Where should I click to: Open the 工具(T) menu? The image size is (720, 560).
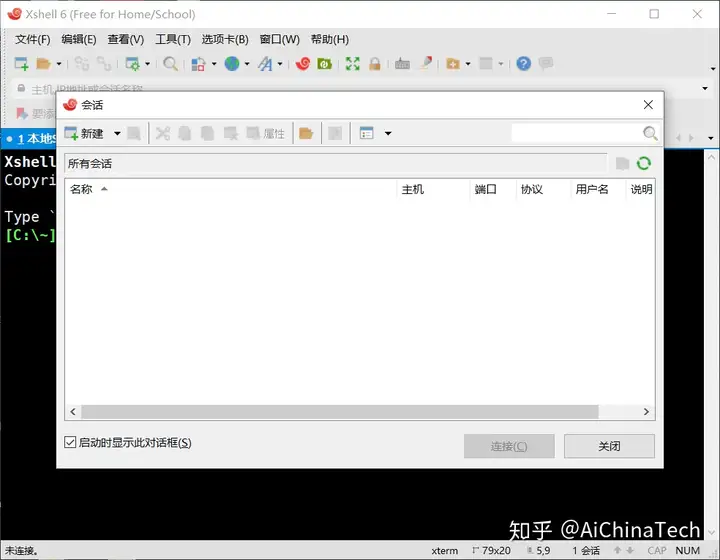pos(173,39)
